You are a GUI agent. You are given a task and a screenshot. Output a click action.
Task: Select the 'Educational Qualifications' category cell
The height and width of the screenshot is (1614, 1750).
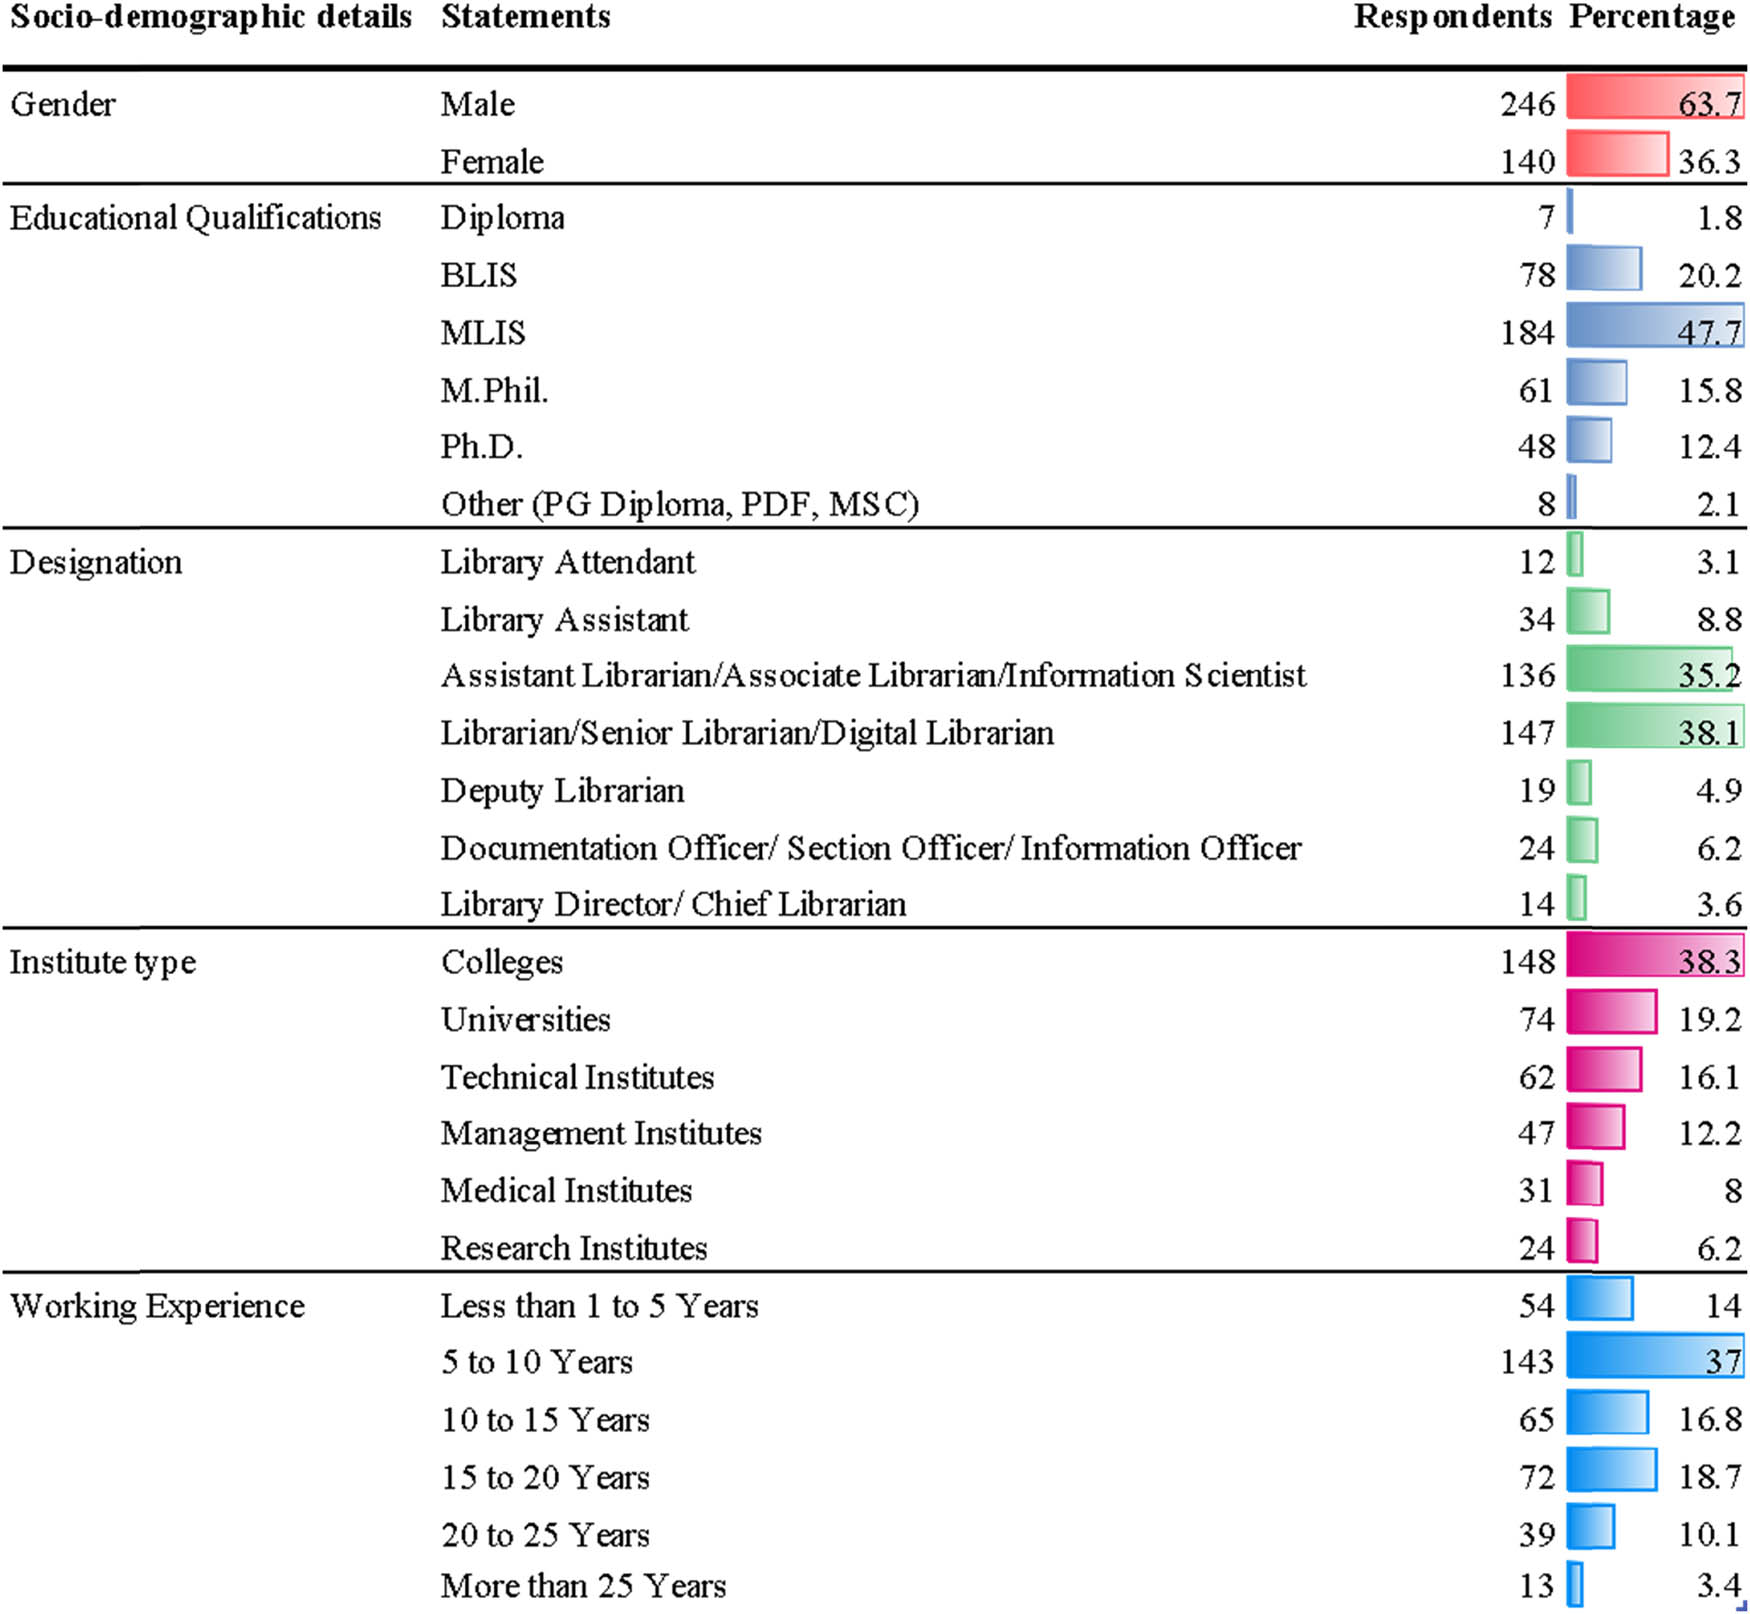pos(196,218)
